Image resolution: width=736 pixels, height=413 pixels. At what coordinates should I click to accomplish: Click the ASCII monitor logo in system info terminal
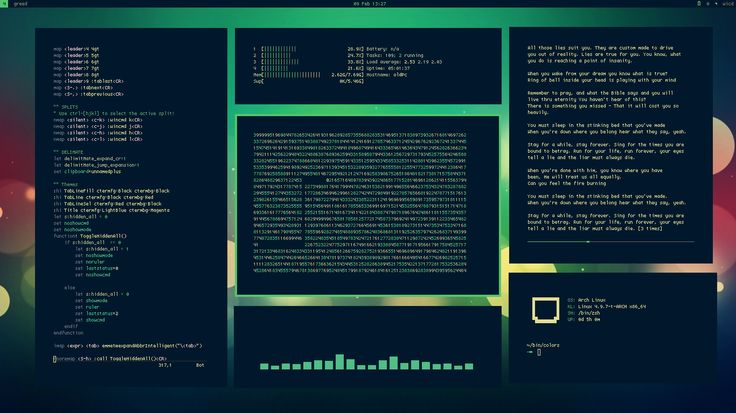tap(545, 309)
